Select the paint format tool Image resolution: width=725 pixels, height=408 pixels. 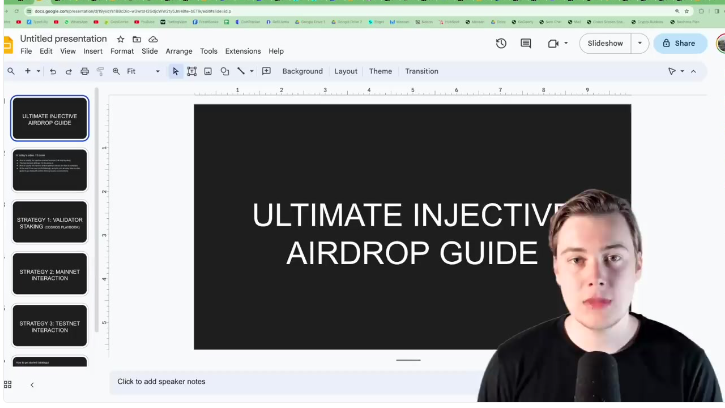tap(100, 71)
